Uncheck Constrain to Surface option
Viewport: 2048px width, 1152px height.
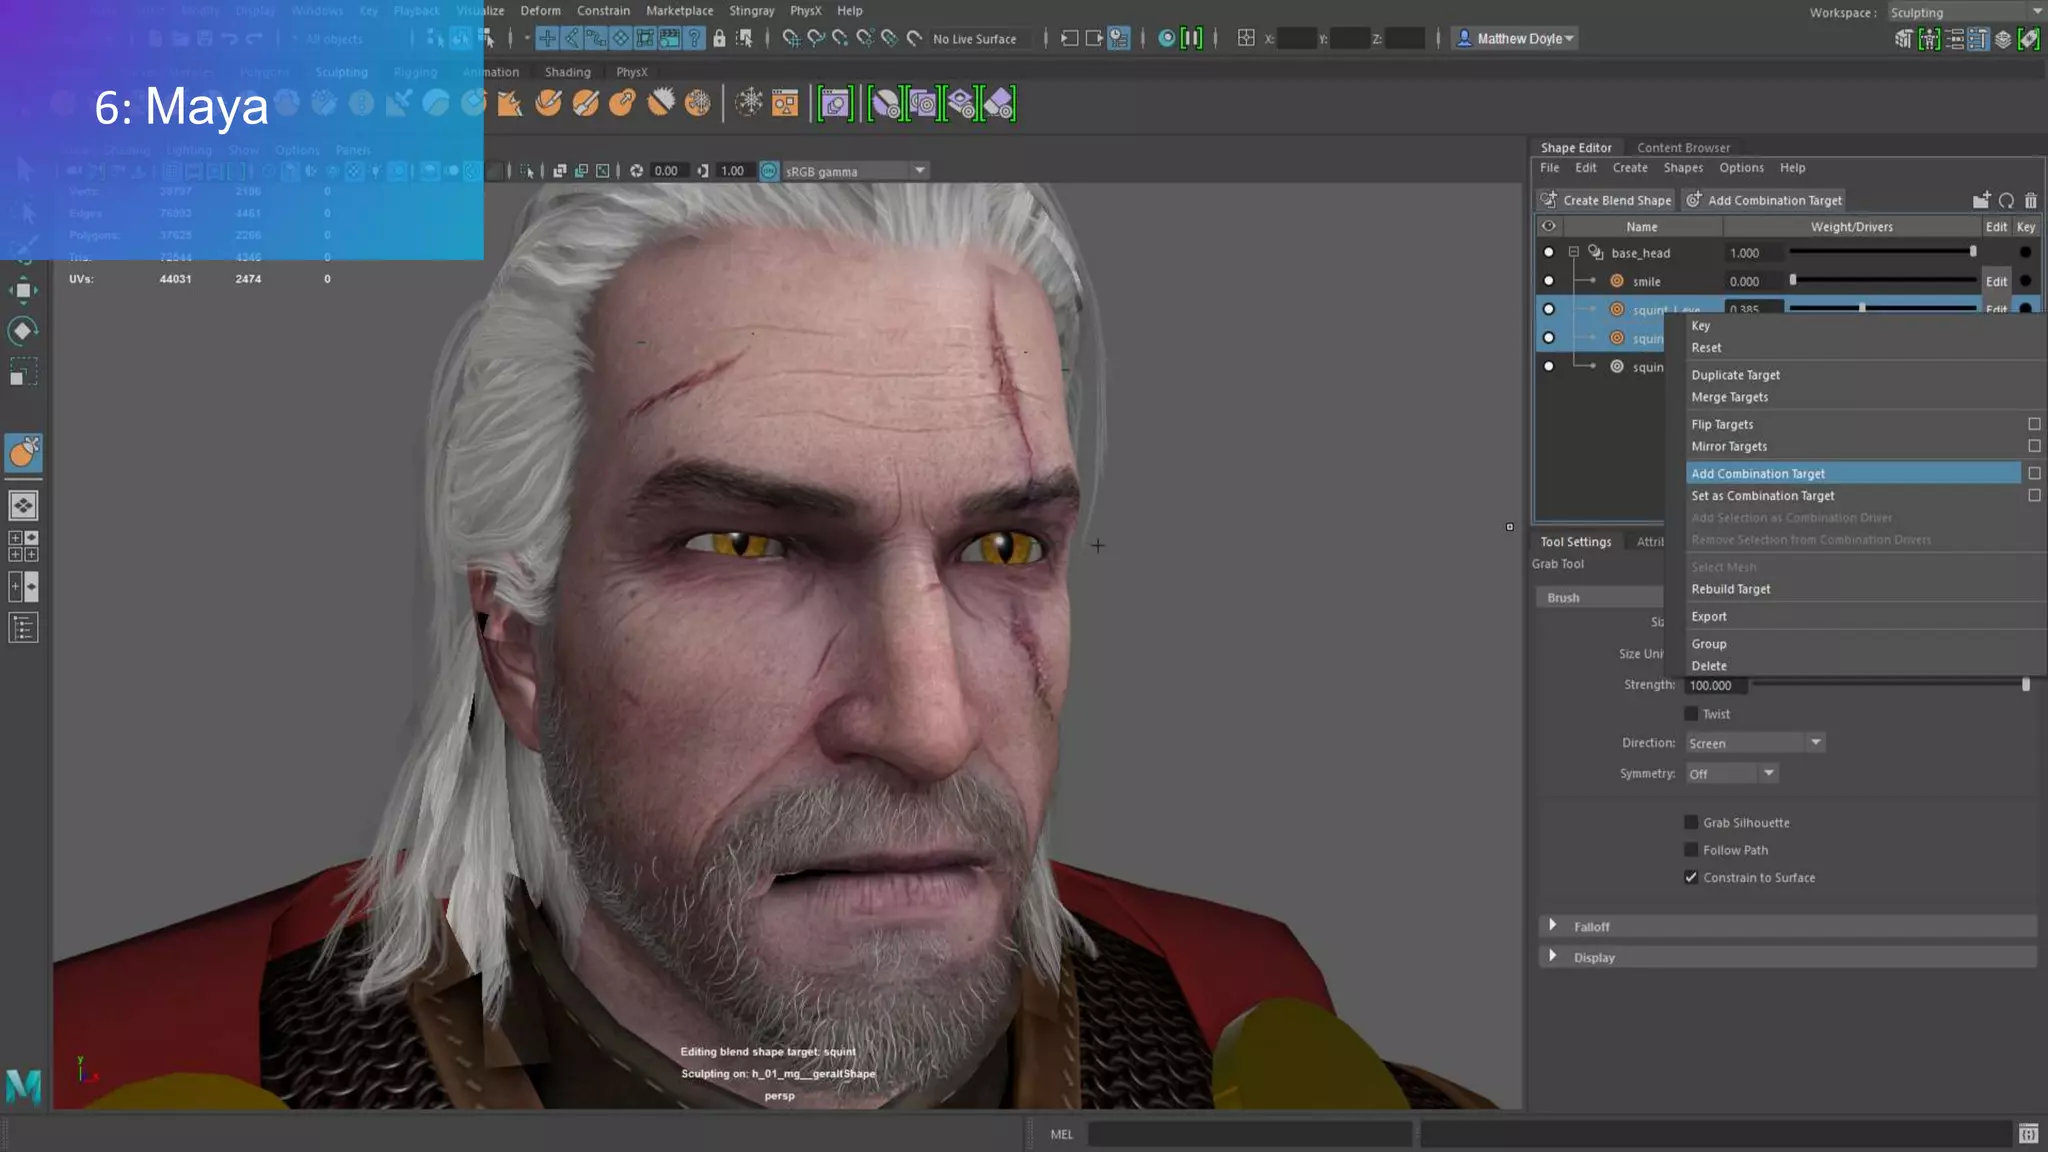[1691, 878]
